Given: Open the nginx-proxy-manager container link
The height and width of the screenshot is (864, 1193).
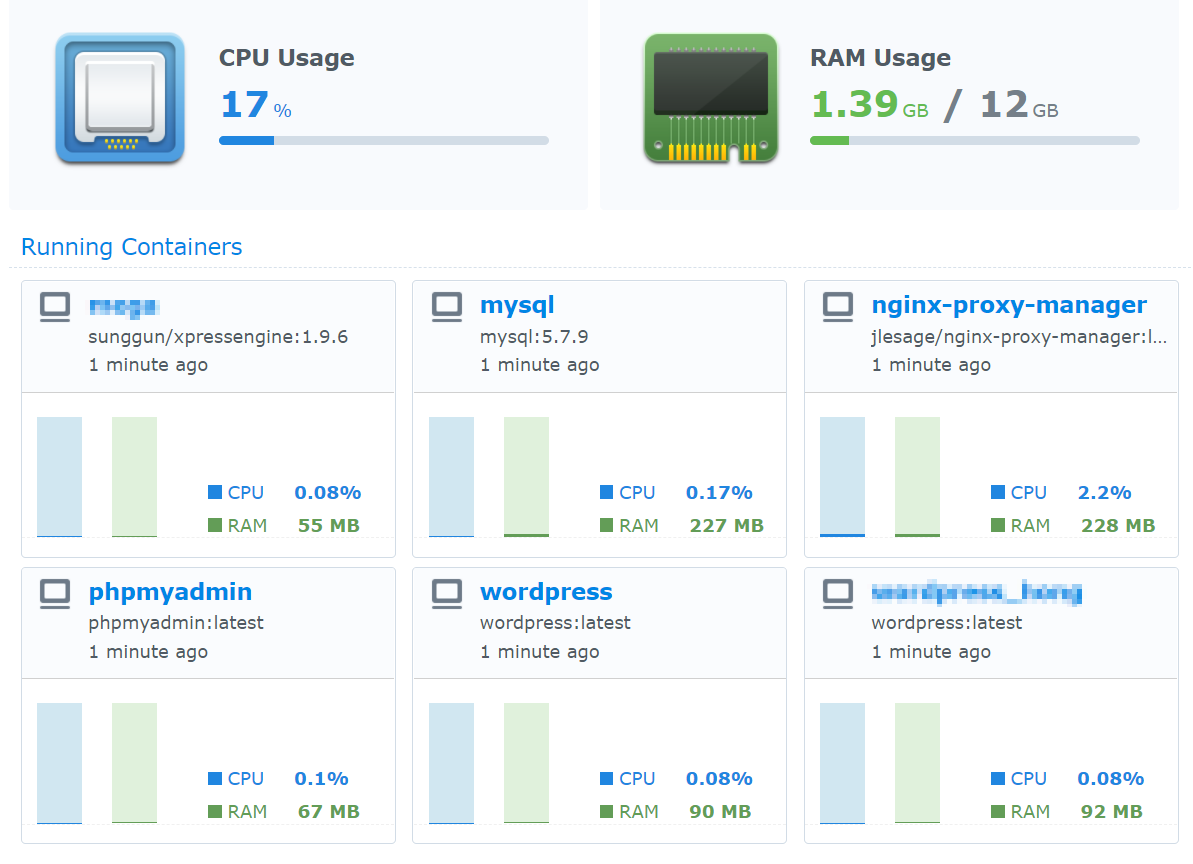Looking at the screenshot, I should (x=1009, y=305).
